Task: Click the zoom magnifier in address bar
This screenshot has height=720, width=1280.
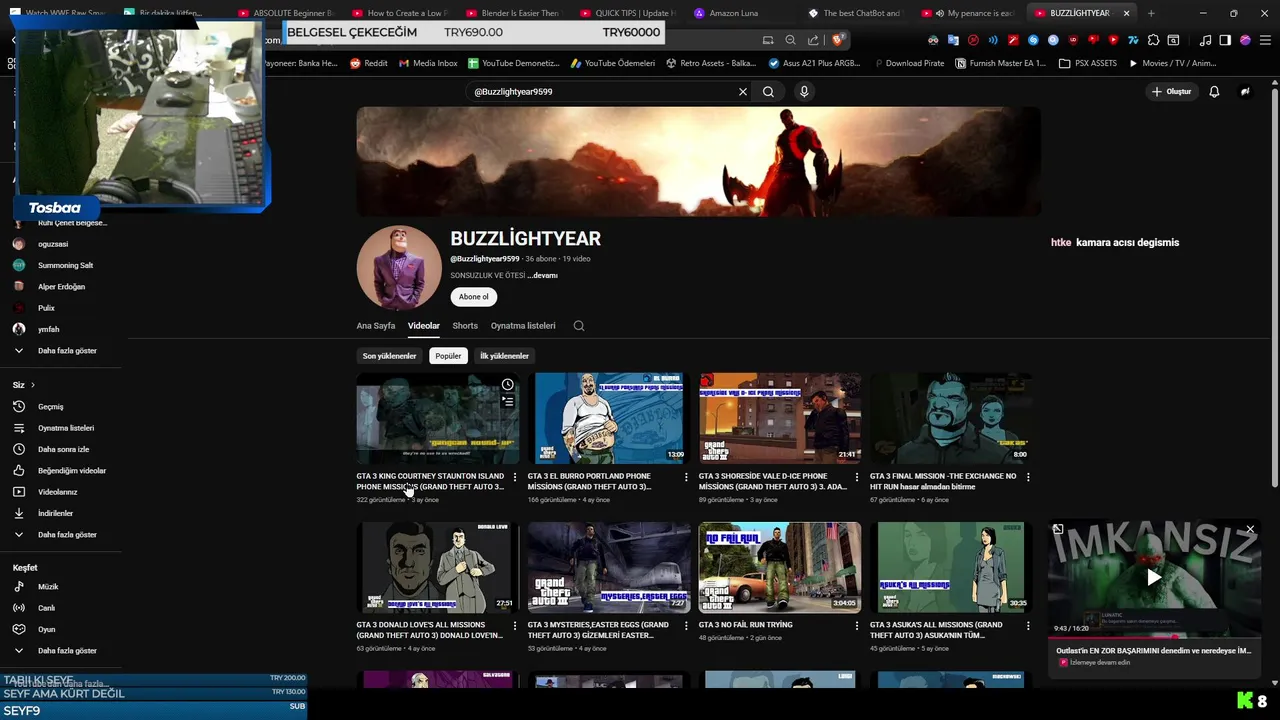Action: tap(790, 40)
